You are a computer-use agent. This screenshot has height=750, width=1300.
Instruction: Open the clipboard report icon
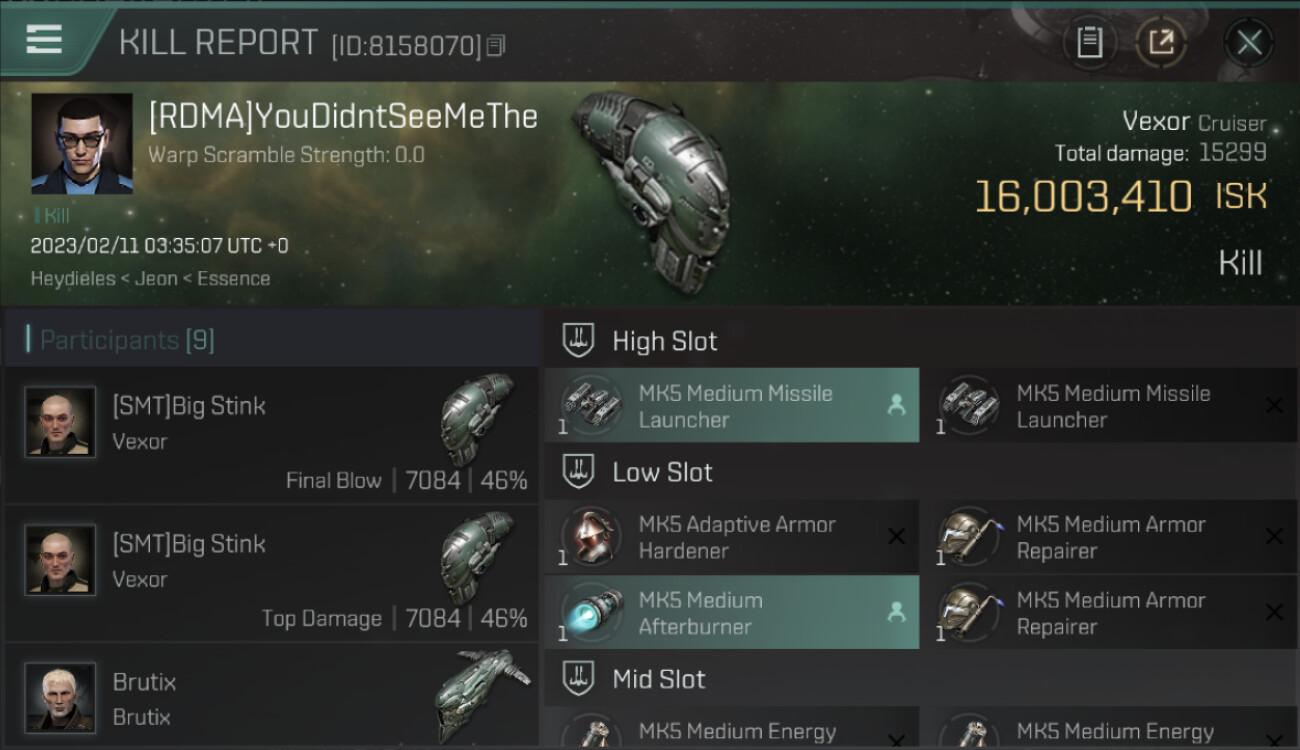1089,42
